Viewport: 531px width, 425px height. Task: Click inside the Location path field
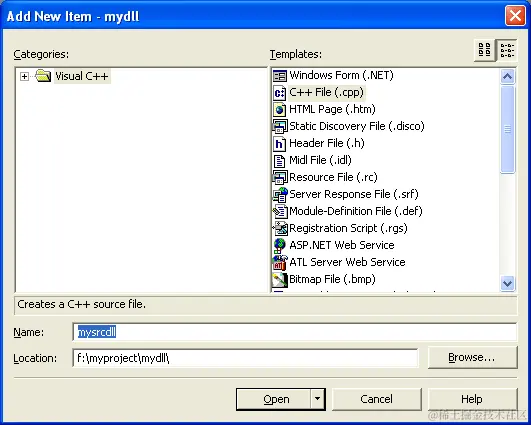tap(245, 358)
